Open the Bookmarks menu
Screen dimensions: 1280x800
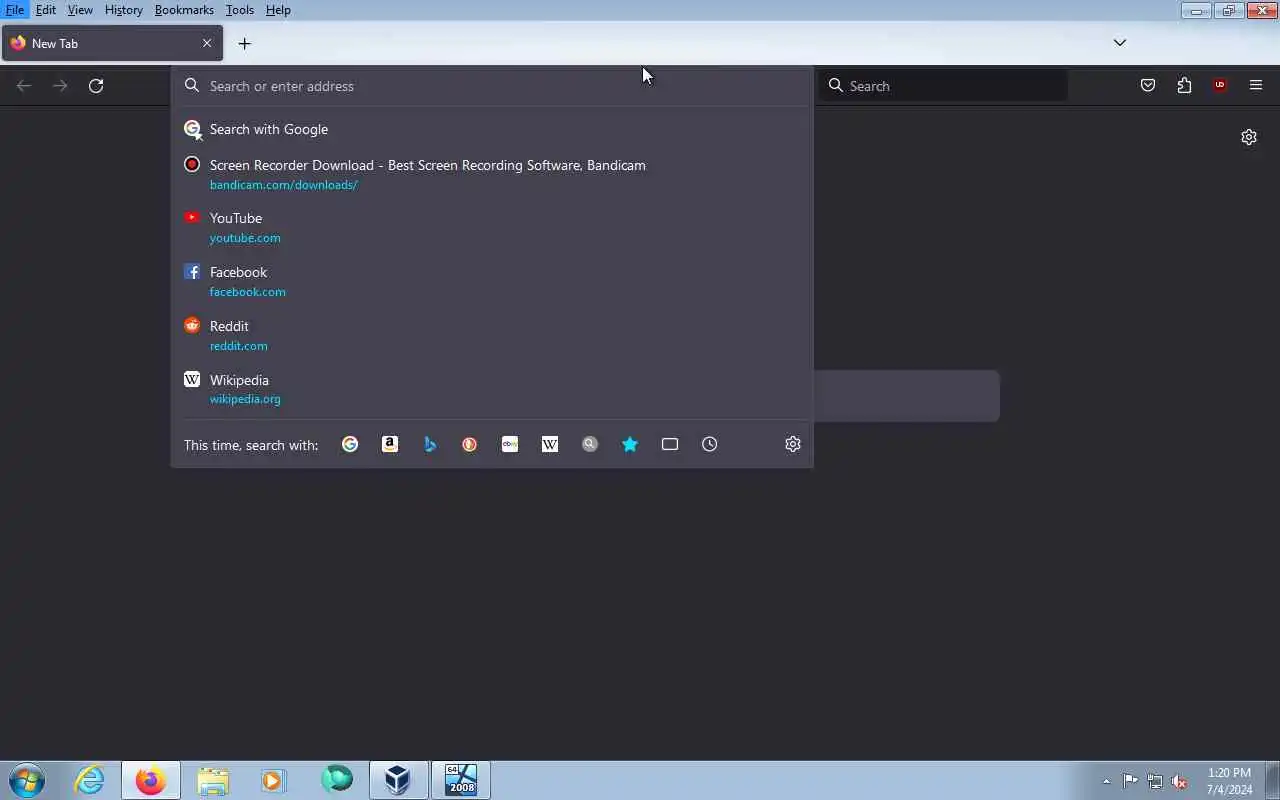pos(184,10)
